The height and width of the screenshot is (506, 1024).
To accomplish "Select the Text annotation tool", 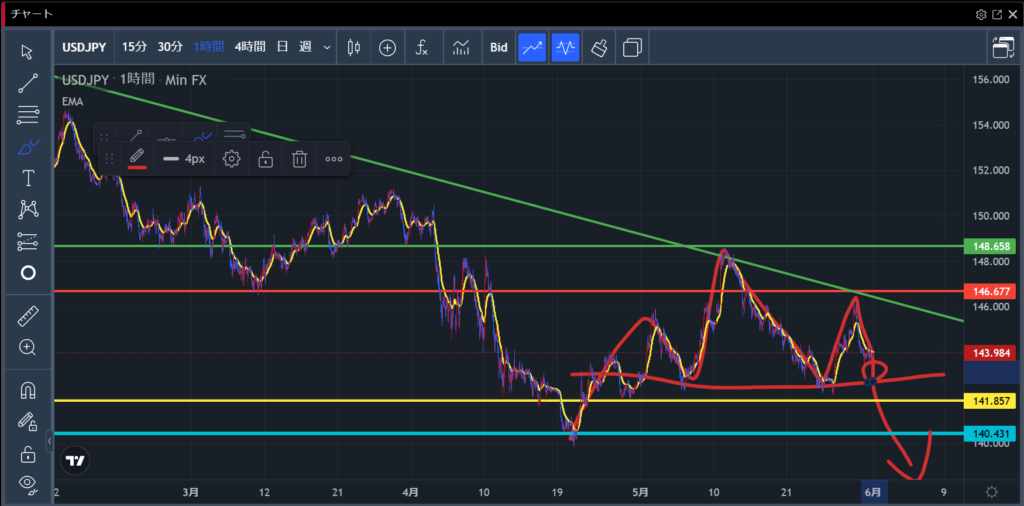I will click(x=27, y=178).
